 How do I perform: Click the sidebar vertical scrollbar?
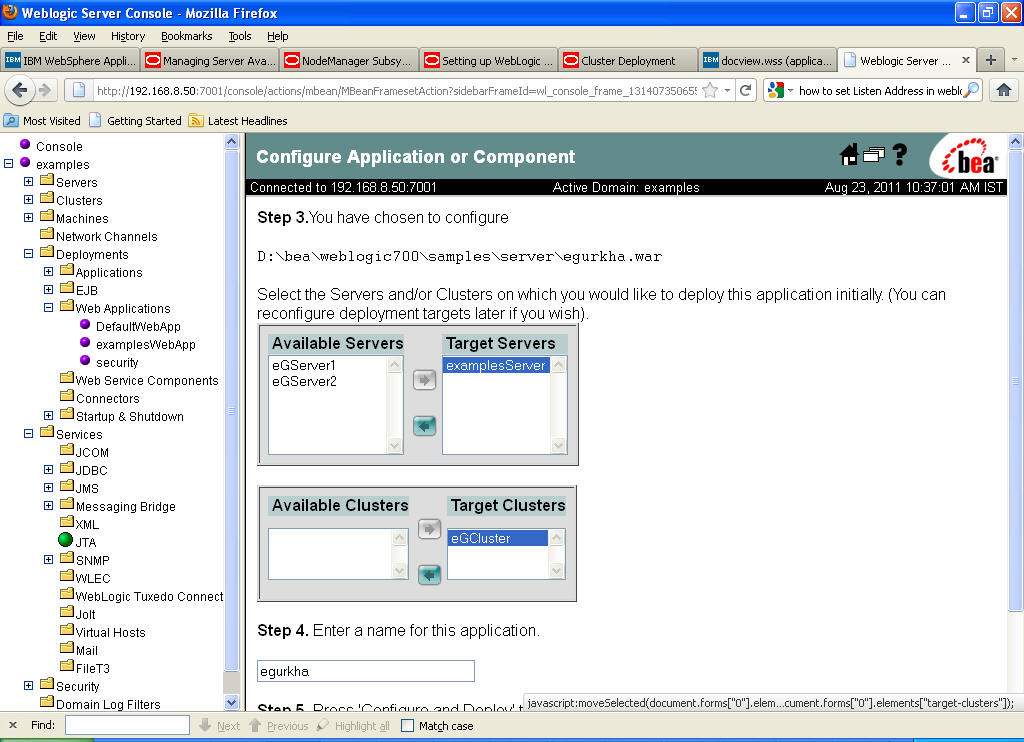pyautogui.click(x=232, y=411)
